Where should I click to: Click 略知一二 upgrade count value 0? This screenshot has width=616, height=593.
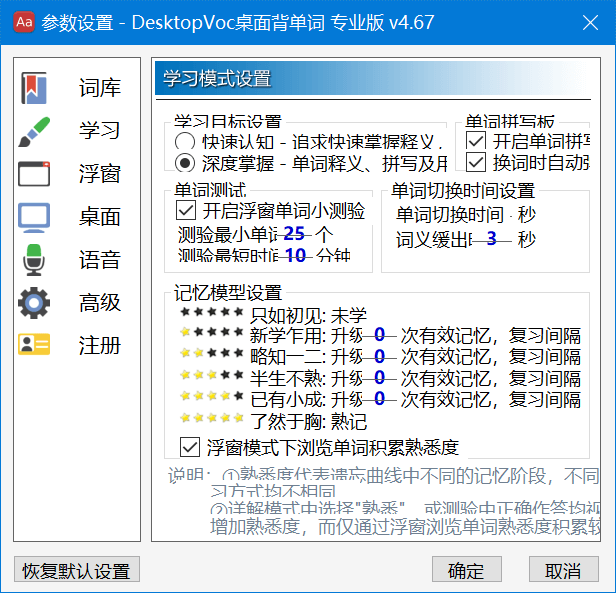[x=380, y=356]
